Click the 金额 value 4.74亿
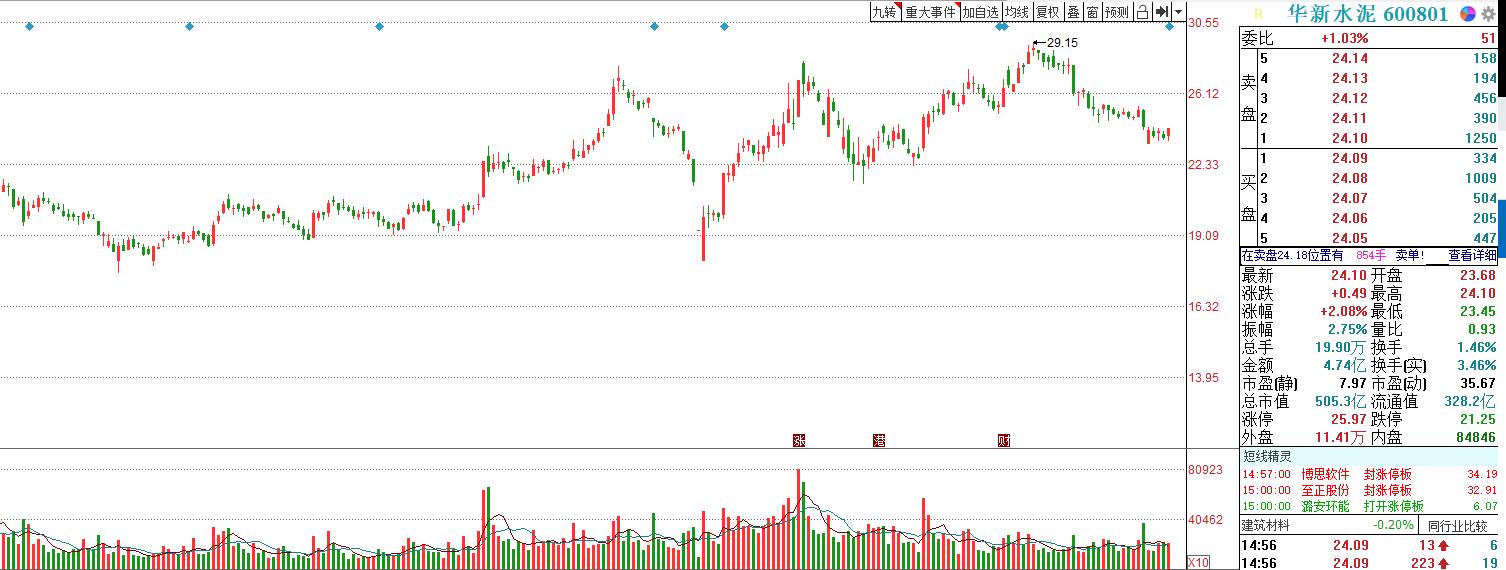The height and width of the screenshot is (570, 1506). click(x=1345, y=365)
